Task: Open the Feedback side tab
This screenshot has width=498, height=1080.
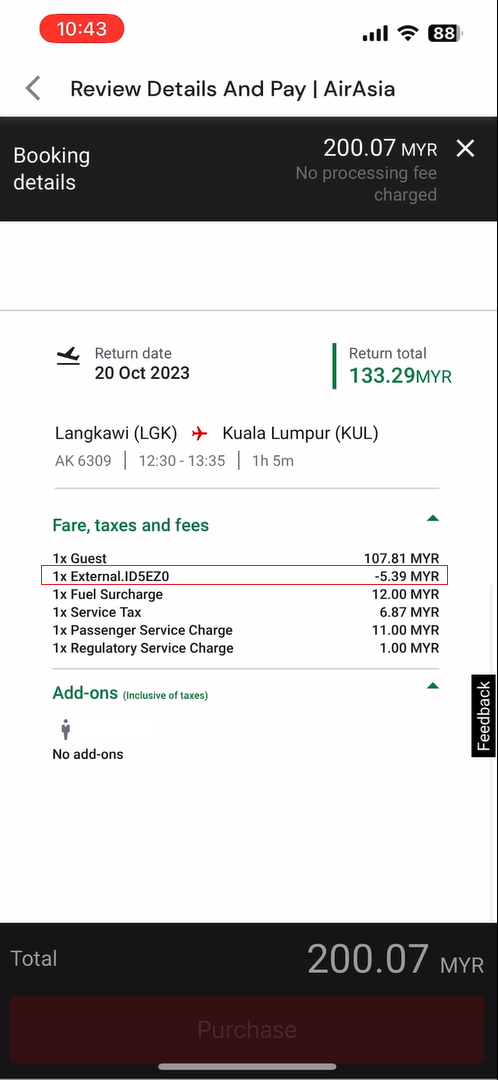Action: tap(484, 716)
